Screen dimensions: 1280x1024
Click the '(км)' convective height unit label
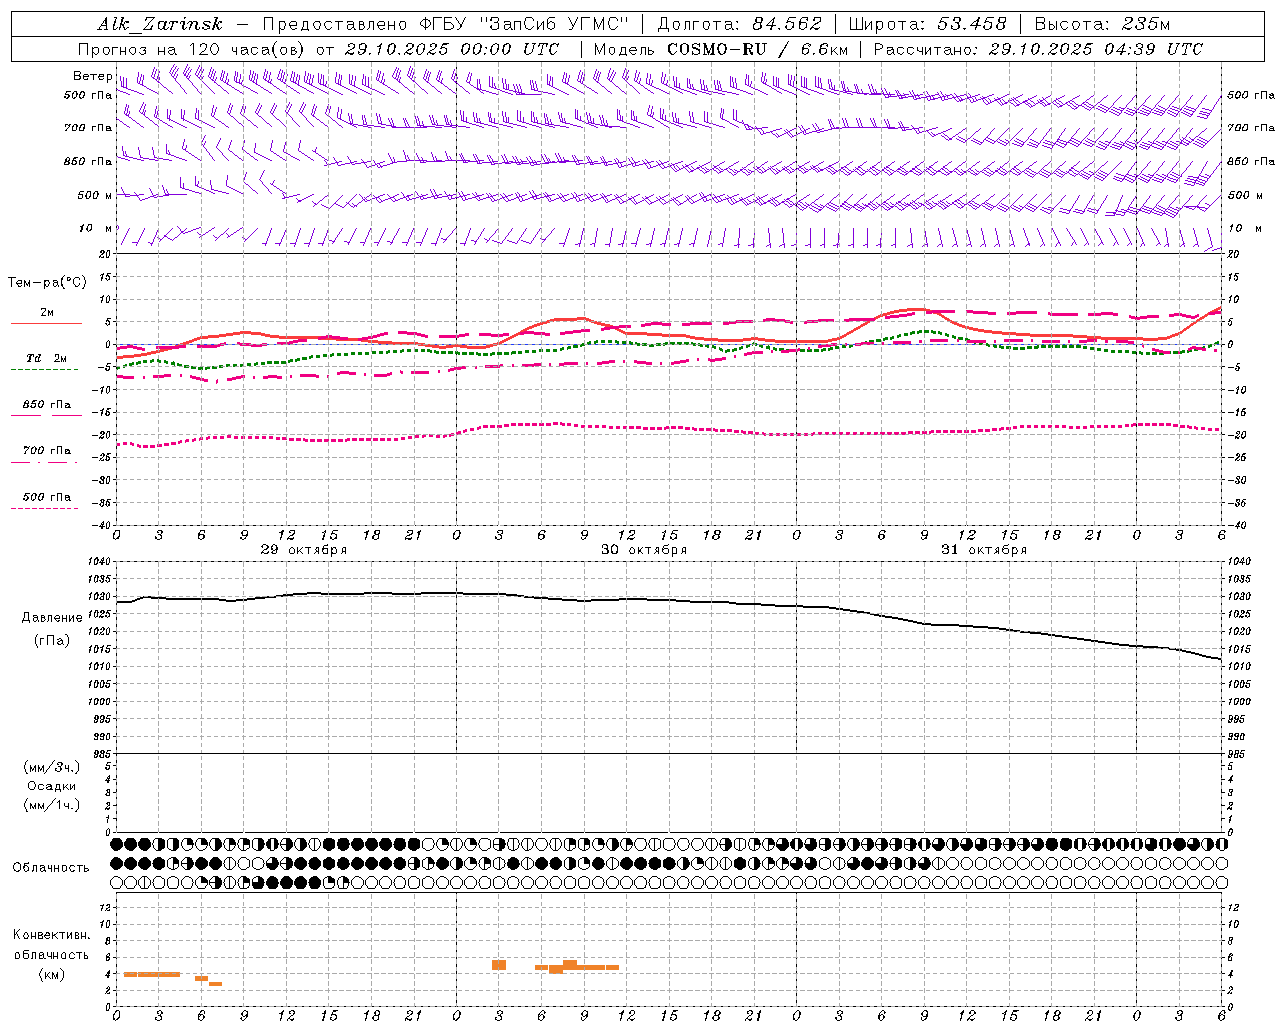point(52,974)
